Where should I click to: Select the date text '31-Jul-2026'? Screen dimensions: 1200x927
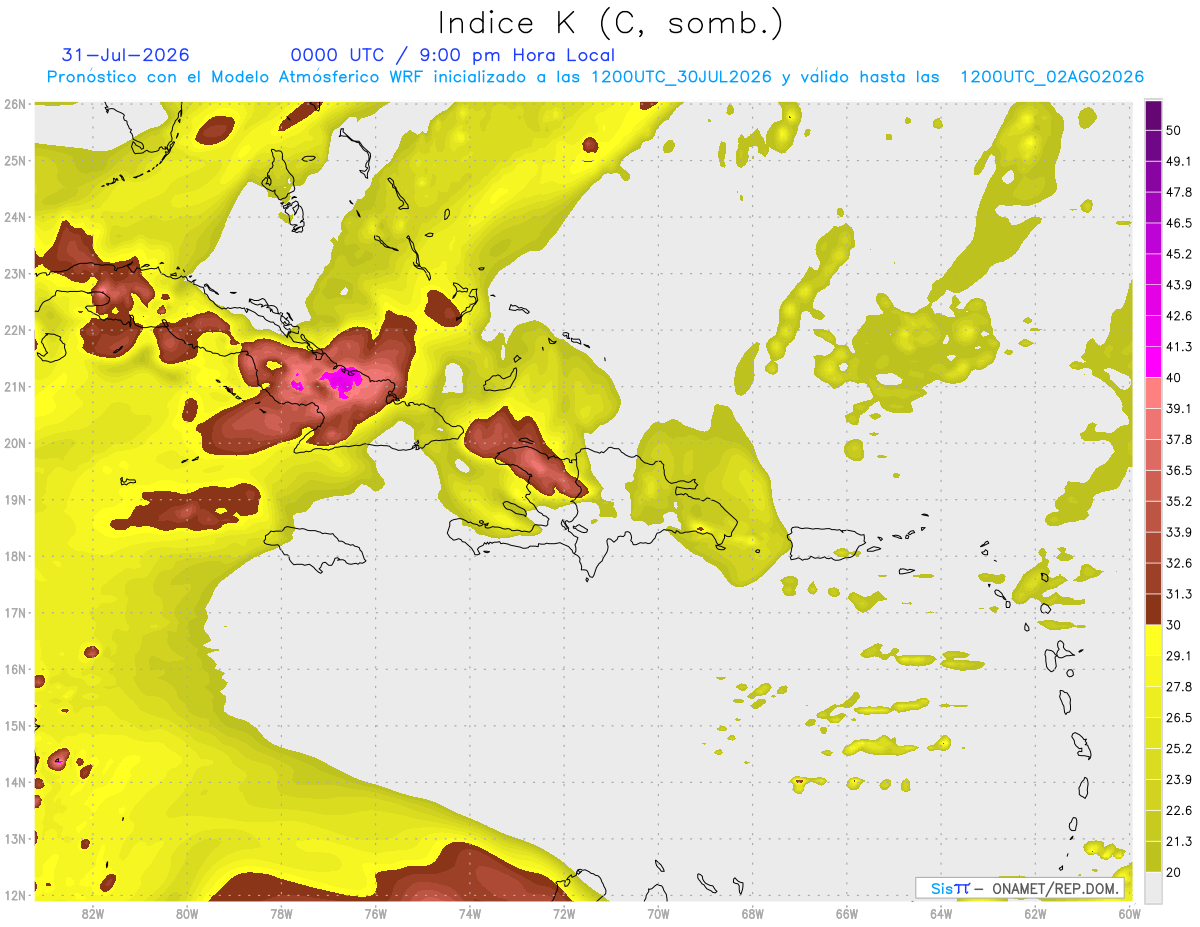tap(125, 55)
